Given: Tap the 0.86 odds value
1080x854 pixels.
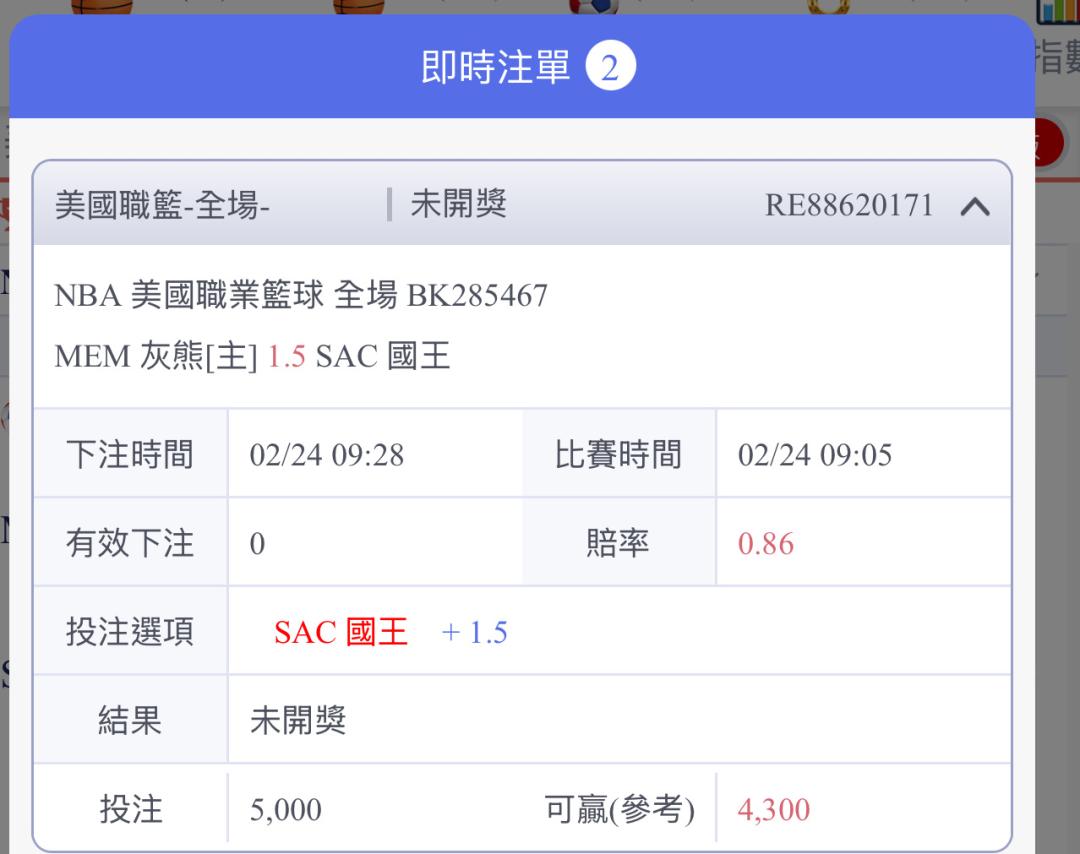Looking at the screenshot, I should (x=766, y=544).
